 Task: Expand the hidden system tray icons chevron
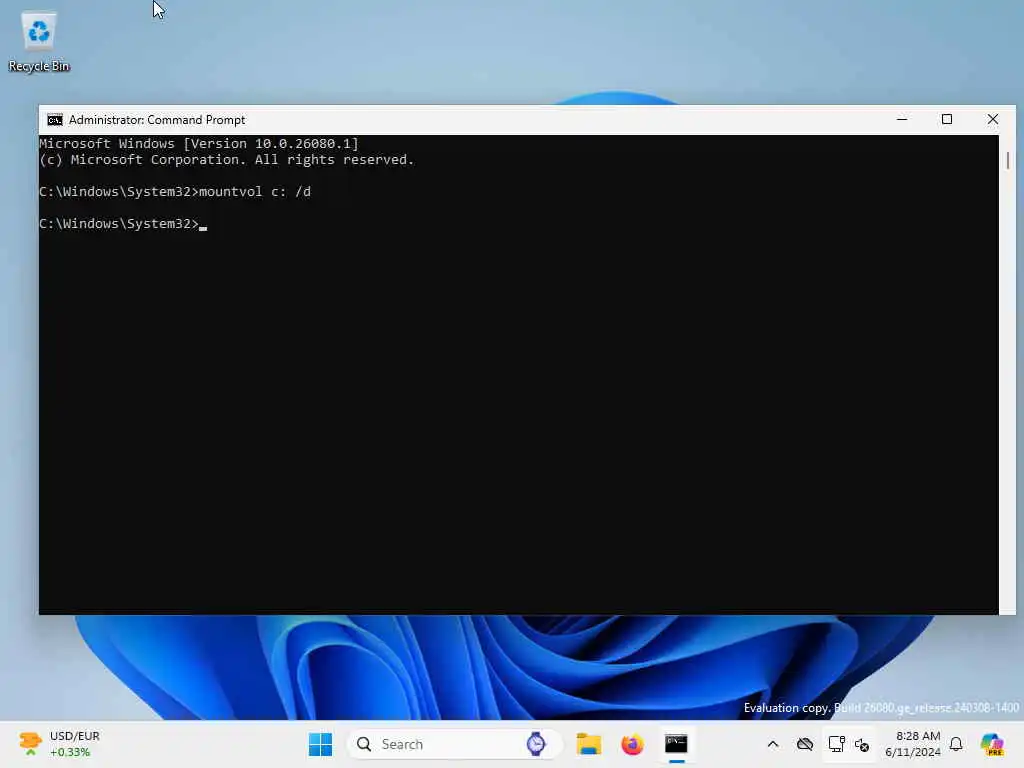[x=773, y=744]
